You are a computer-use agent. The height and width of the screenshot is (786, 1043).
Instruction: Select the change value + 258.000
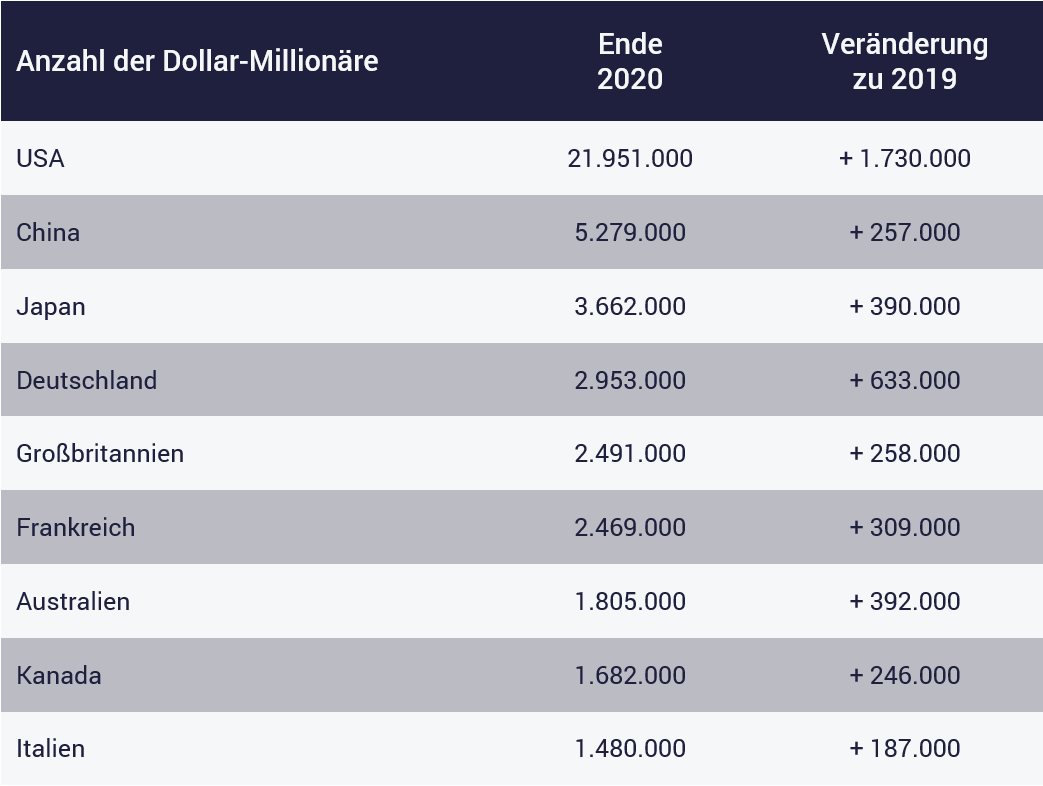pos(904,453)
